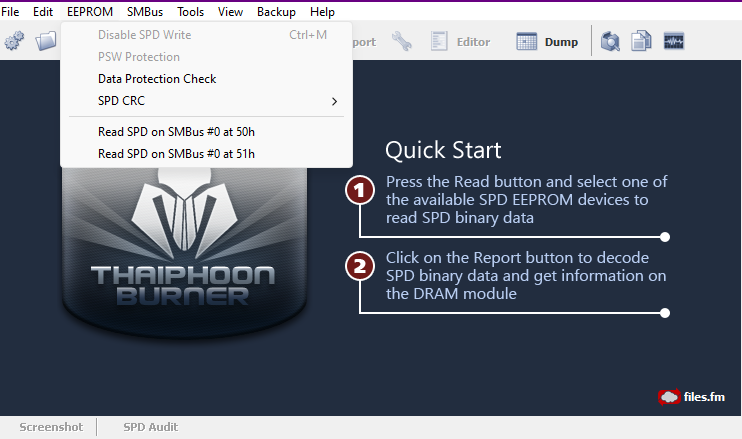The image size is (742, 439).
Task: Click the files.fm link text
Action: pyautogui.click(x=704, y=397)
